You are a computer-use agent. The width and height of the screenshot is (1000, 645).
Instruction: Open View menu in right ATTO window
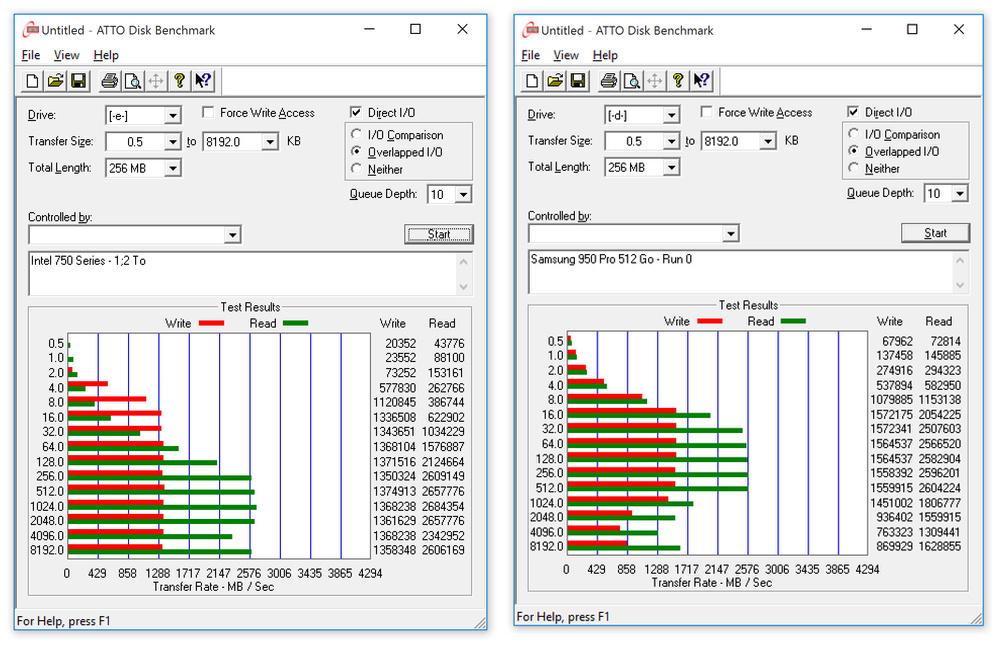[x=566, y=56]
